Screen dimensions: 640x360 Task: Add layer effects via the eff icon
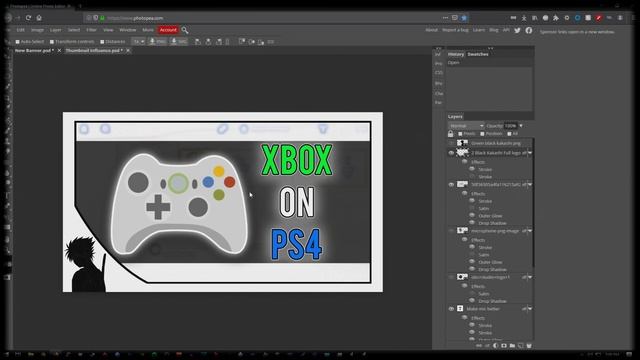(x=487, y=346)
